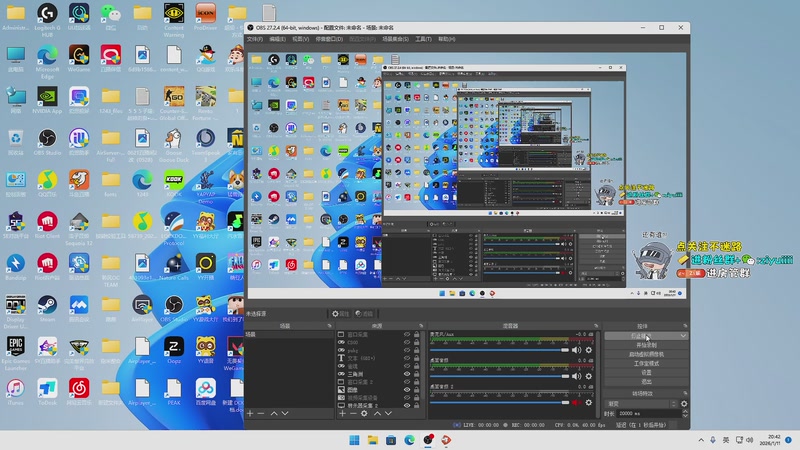Toggle visibility of 视频采集设备 source
Viewport: 800px width, 450px height.
coord(407,397)
